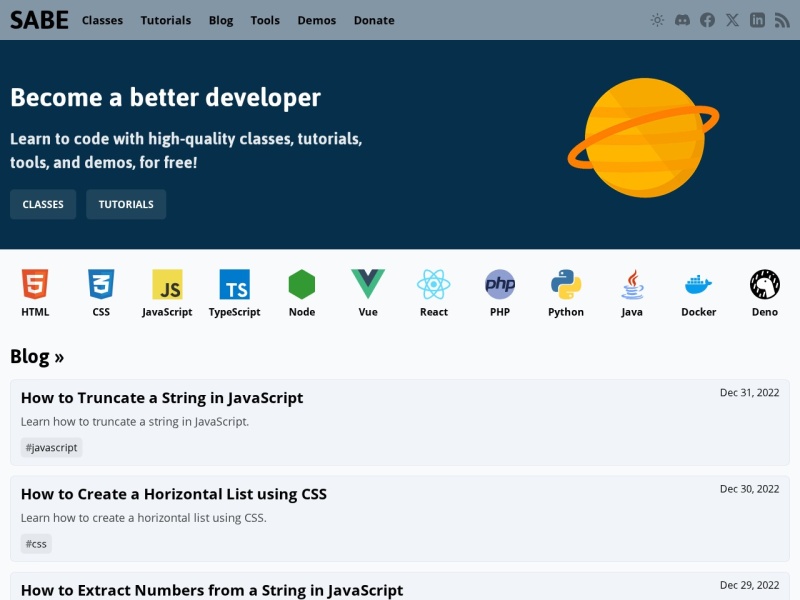
Task: Select the Vue logo icon
Action: [368, 284]
